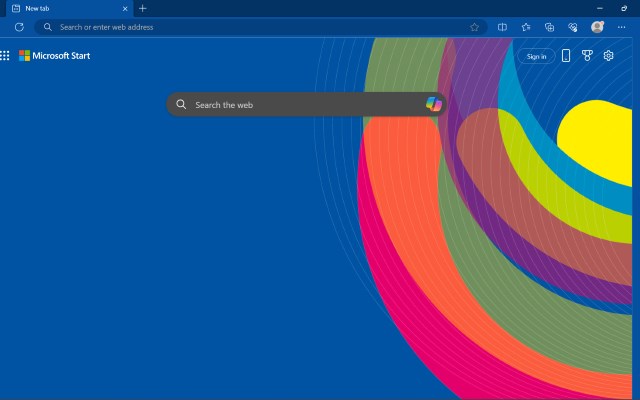Open the Collections panel
The height and width of the screenshot is (400, 640).
[549, 27]
